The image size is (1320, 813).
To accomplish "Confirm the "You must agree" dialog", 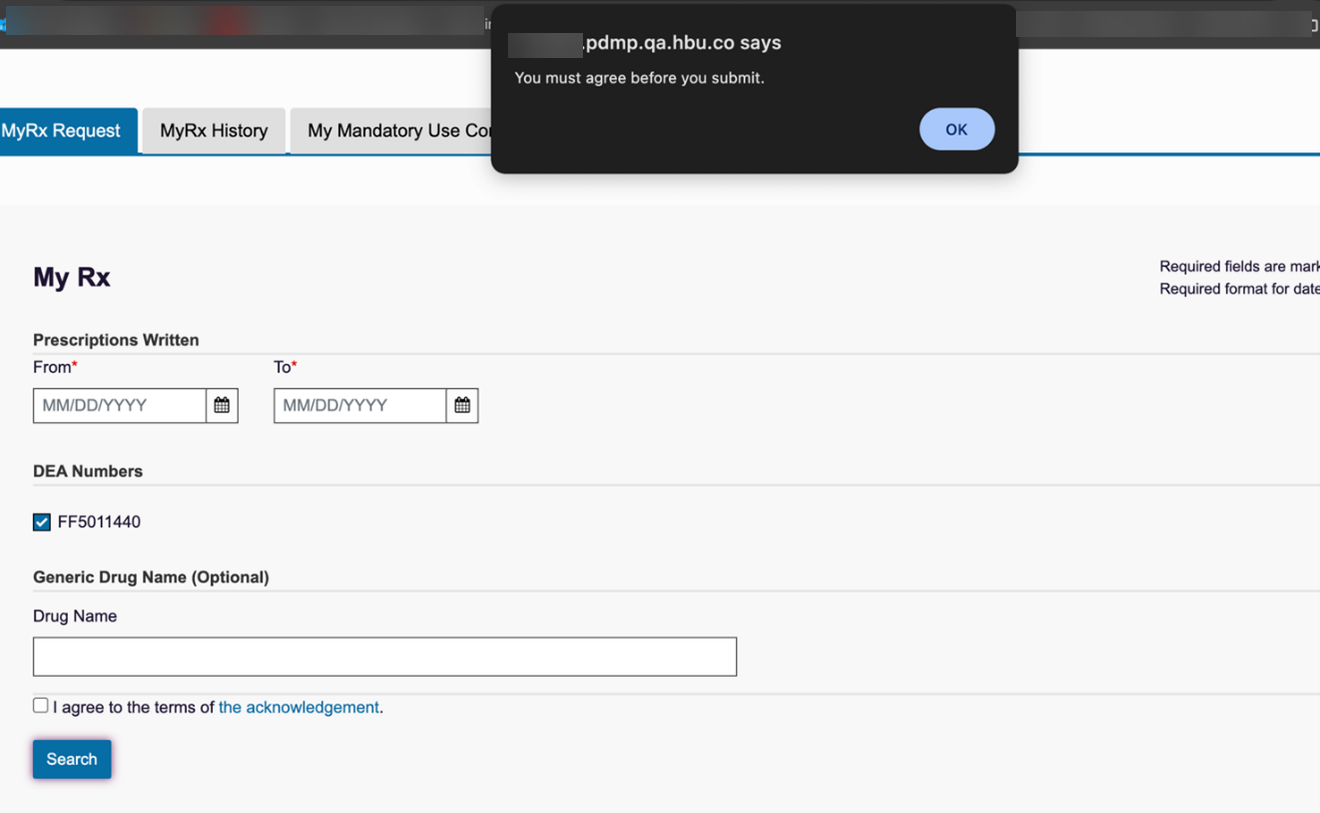I will pos(956,129).
